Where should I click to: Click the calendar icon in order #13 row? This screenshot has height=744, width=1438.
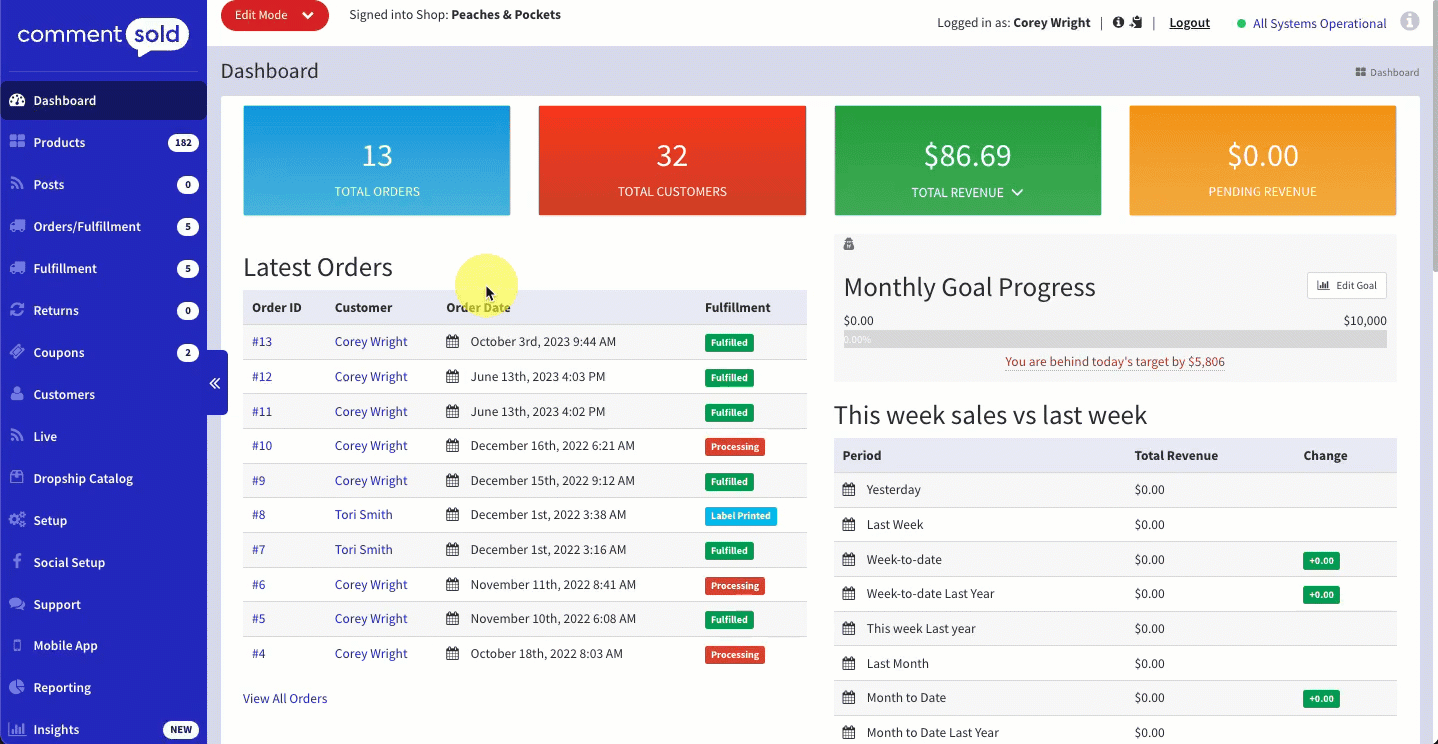coord(453,342)
